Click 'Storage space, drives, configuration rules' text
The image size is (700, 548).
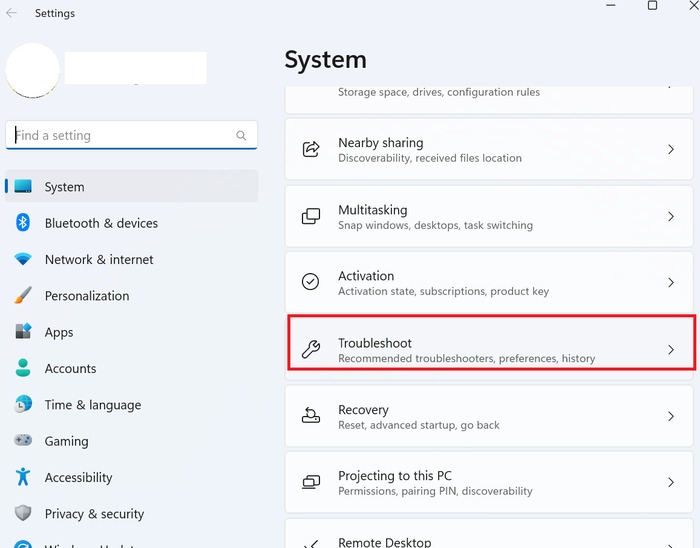coord(439,92)
